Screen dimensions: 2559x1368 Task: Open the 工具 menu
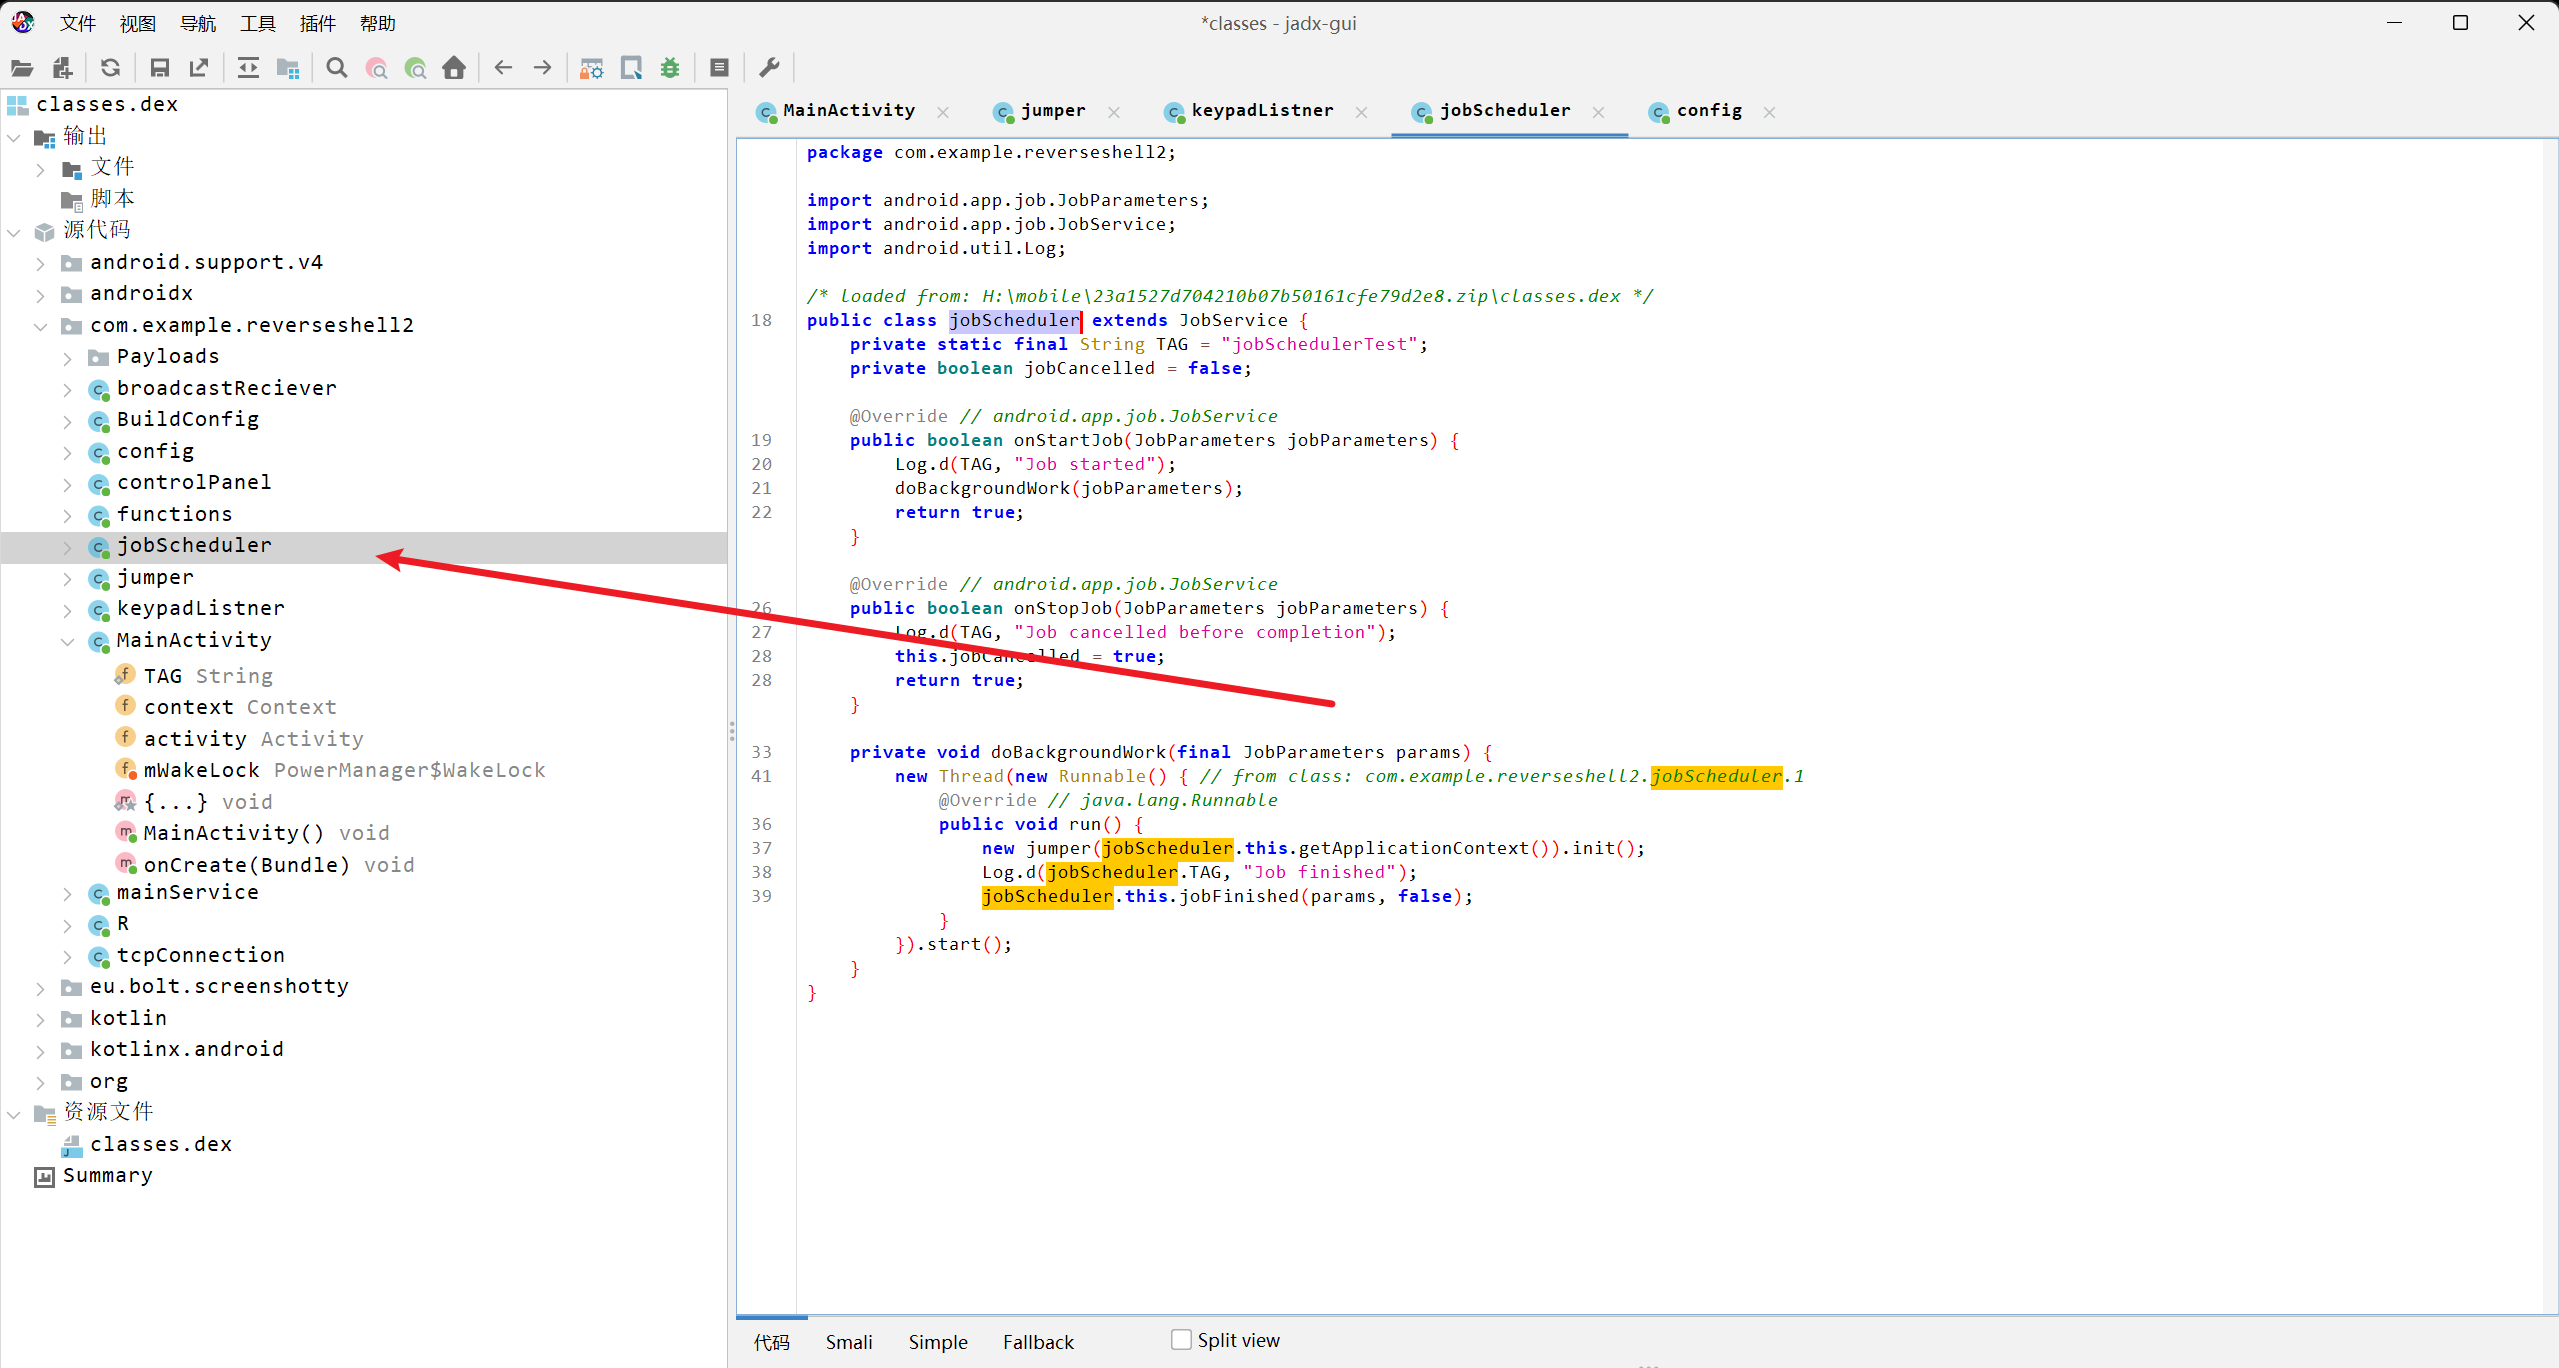coord(257,23)
